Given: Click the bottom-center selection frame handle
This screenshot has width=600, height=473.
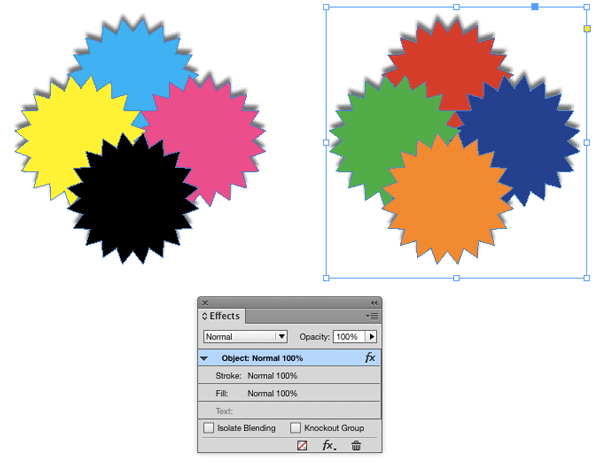Looking at the screenshot, I should coord(456,278).
